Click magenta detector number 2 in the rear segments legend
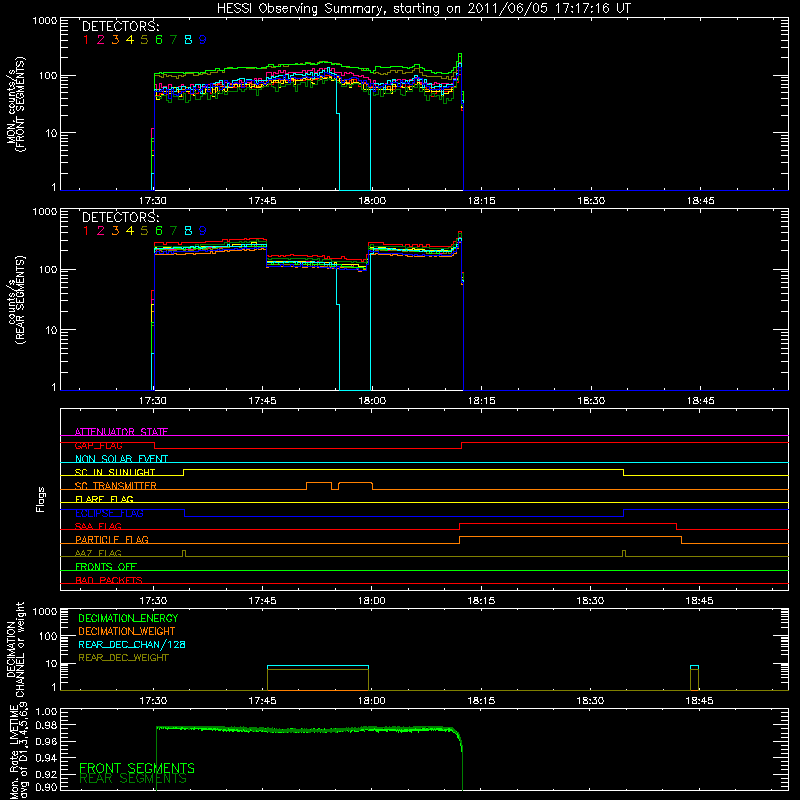The image size is (800, 800). [x=101, y=231]
